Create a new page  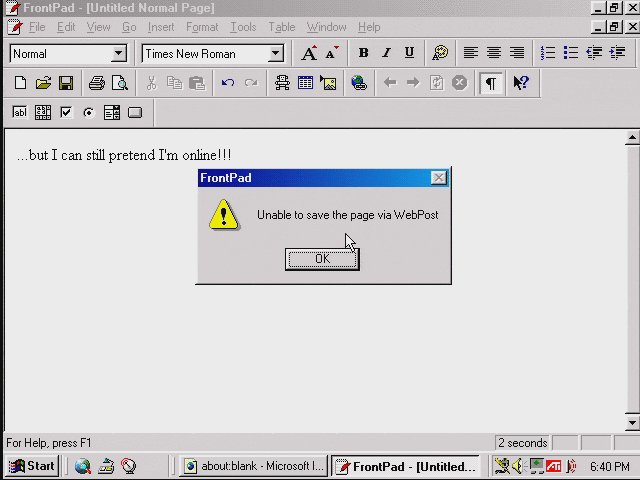(20, 83)
